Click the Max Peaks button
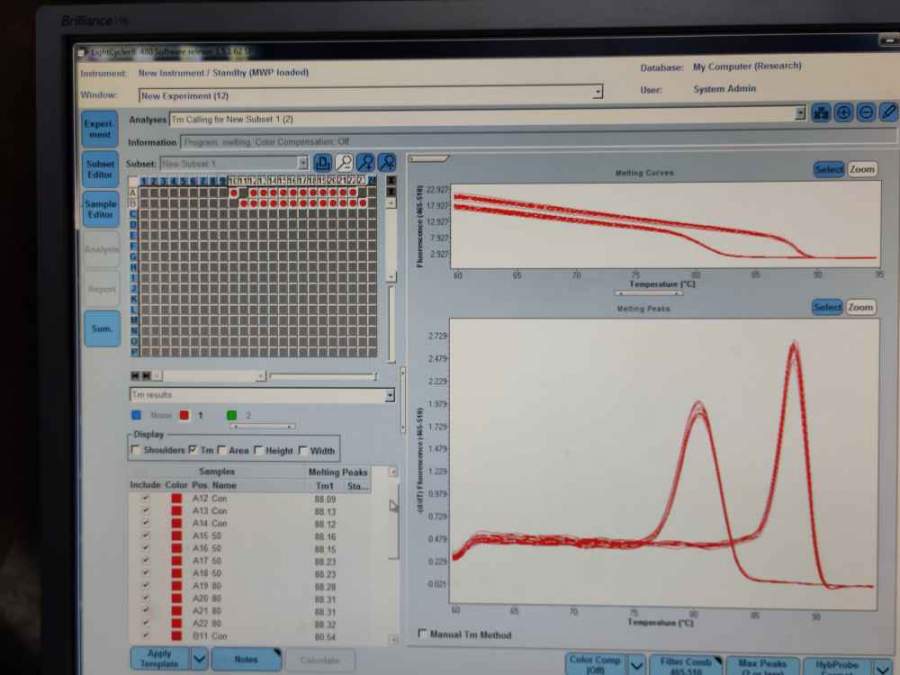The image size is (900, 675). coord(762,667)
